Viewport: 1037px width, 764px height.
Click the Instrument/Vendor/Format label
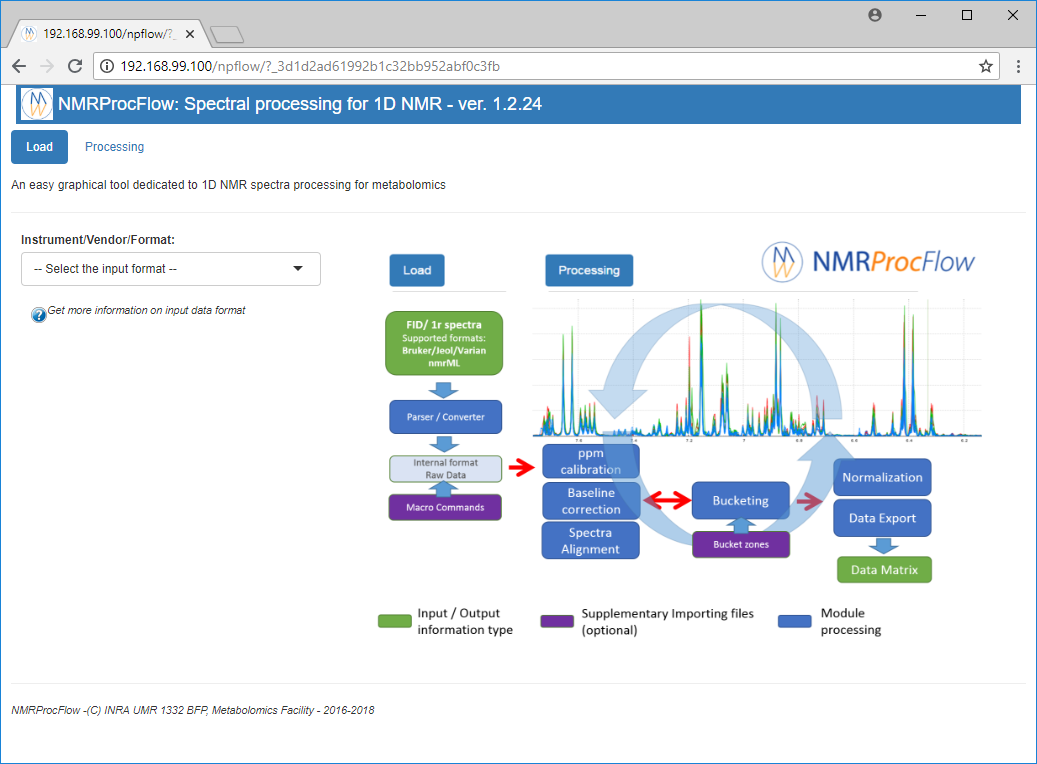98,240
